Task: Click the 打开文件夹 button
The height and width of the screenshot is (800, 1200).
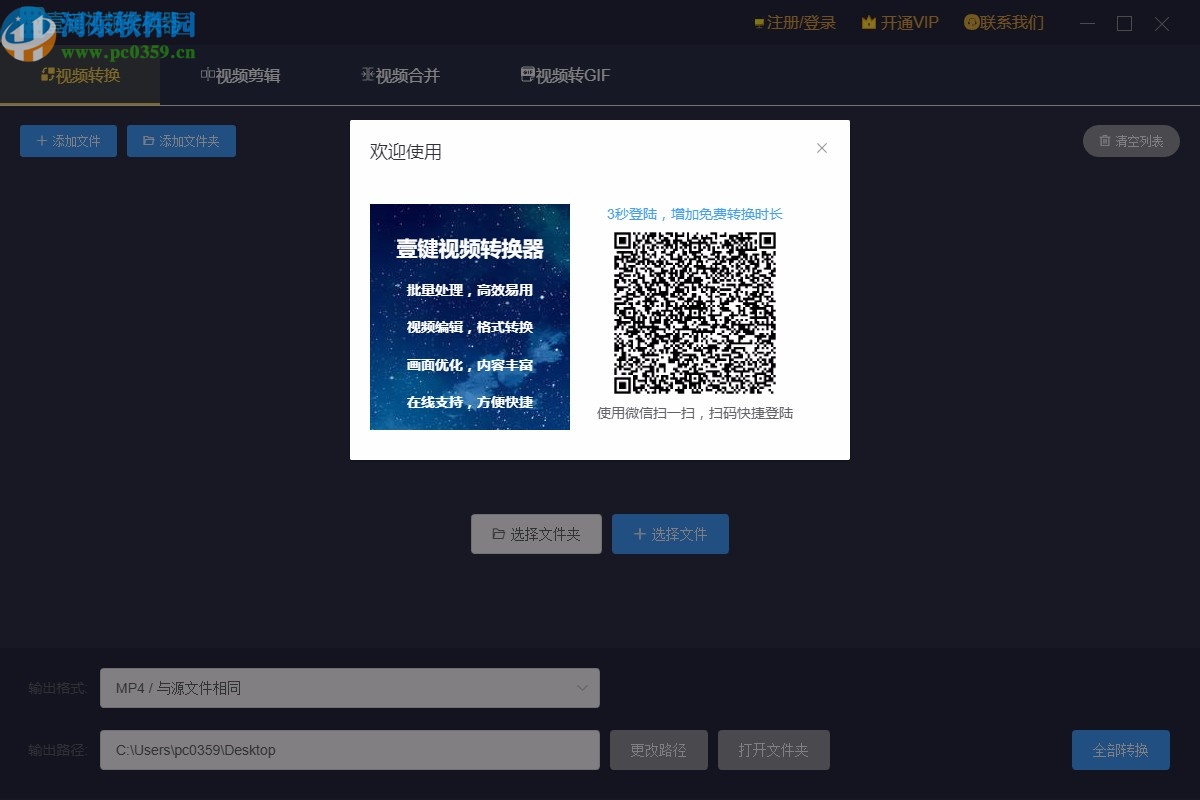Action: [774, 750]
